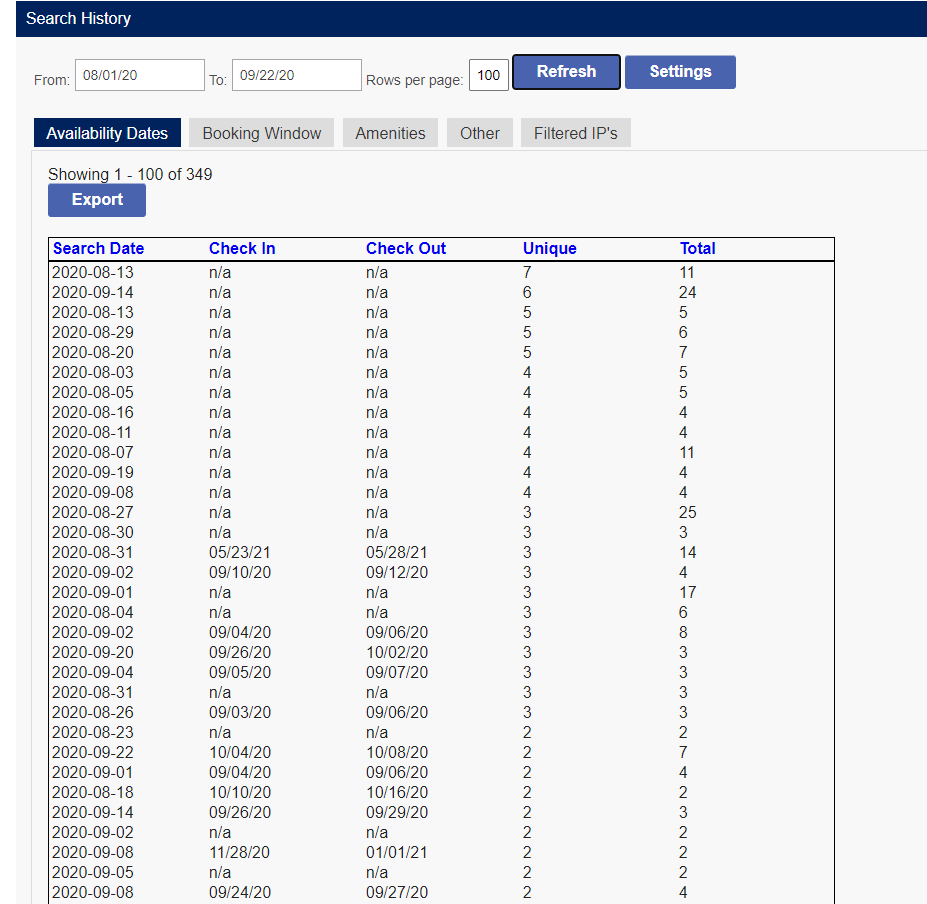Click total value 25

point(688,512)
